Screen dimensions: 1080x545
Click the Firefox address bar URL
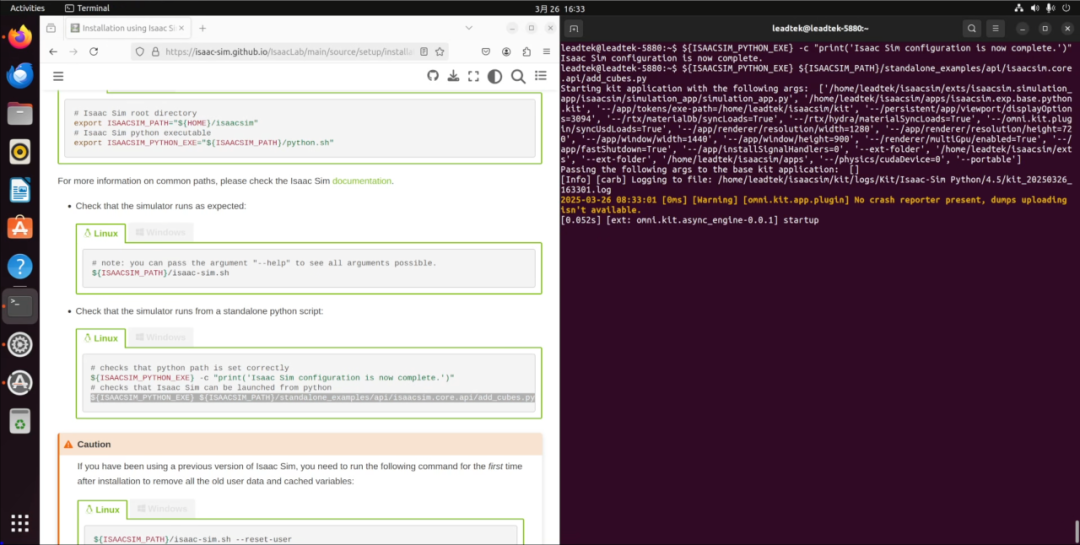tap(289, 52)
